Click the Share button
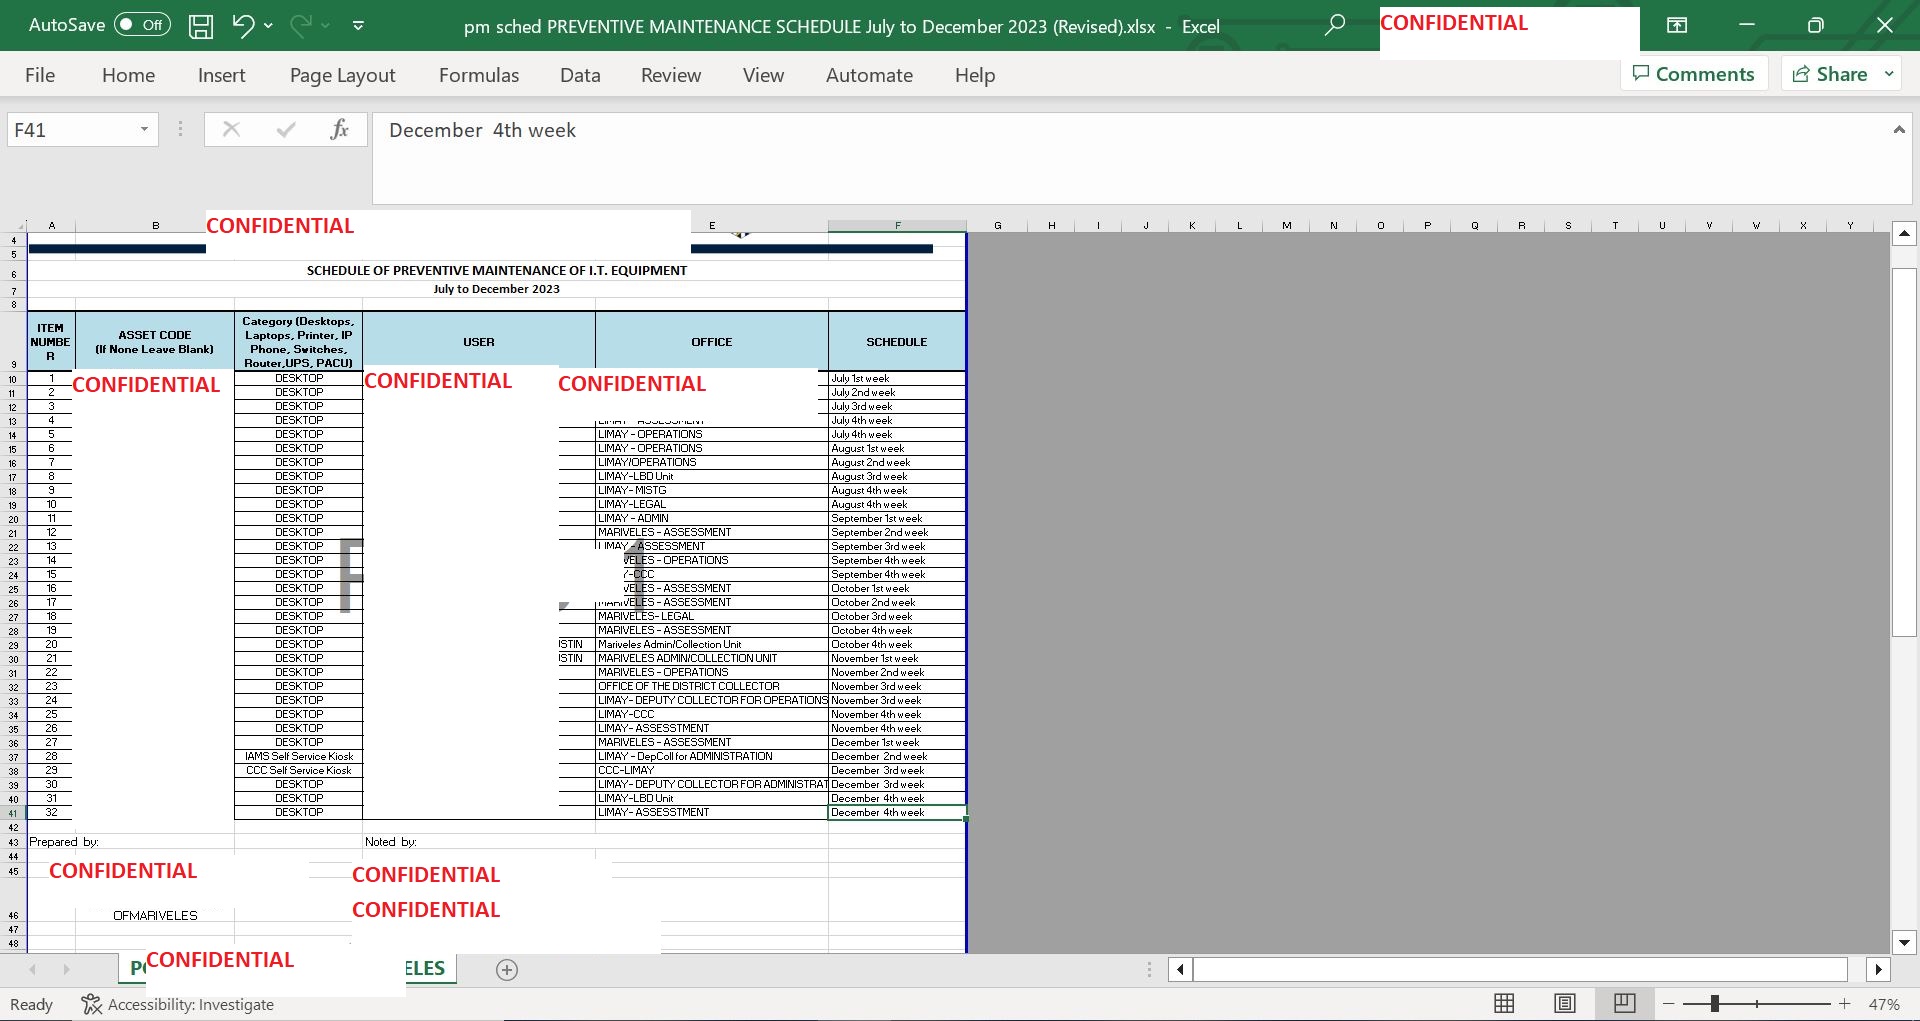1920x1021 pixels. 1829,74
